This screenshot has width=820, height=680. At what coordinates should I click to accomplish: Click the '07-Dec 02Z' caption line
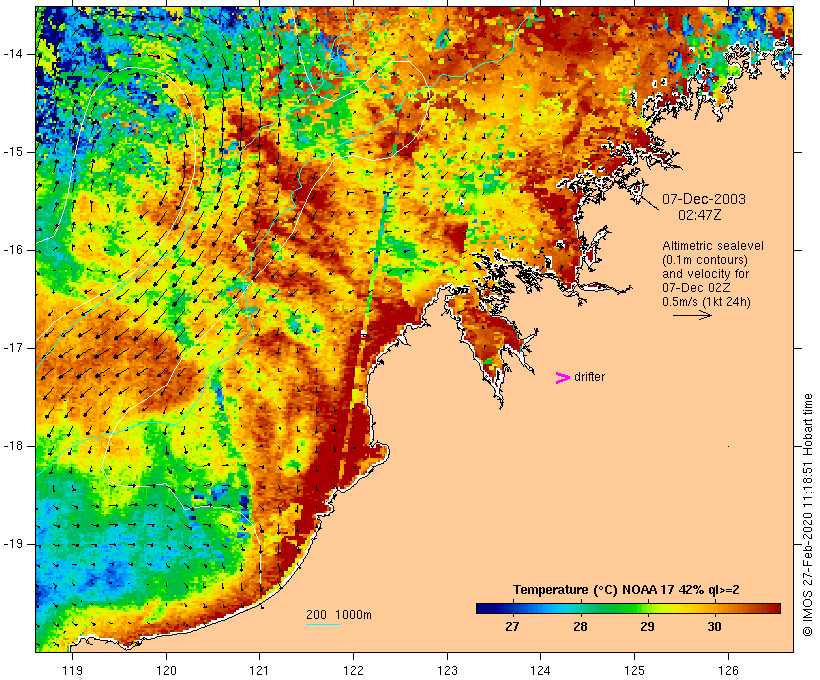click(696, 288)
